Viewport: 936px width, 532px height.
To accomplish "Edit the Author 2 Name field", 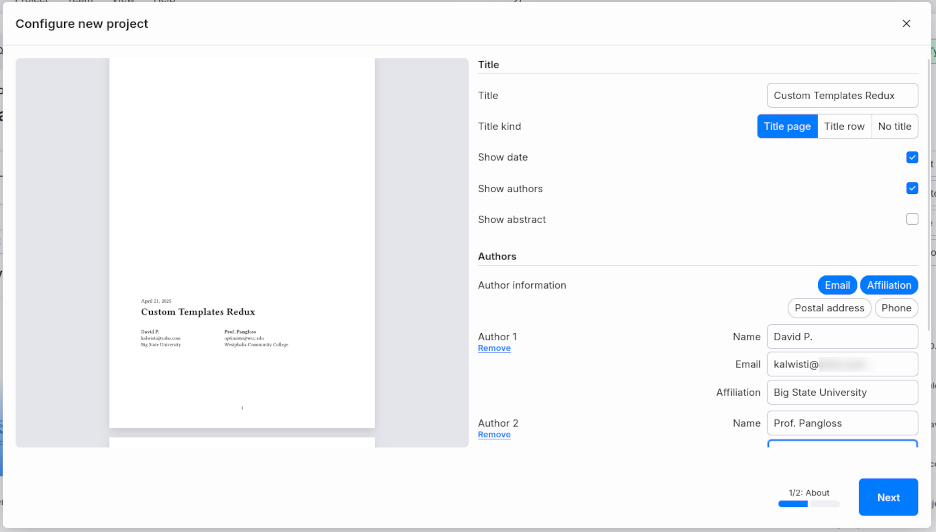I will [842, 423].
